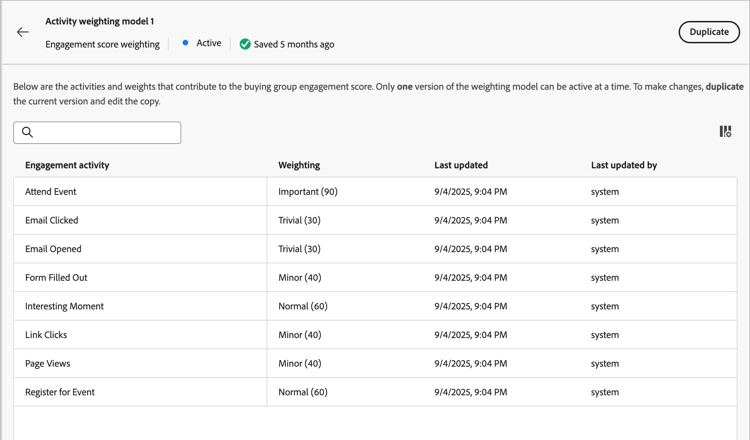Select the Link Clicks row
The image size is (750, 440).
[x=46, y=335]
